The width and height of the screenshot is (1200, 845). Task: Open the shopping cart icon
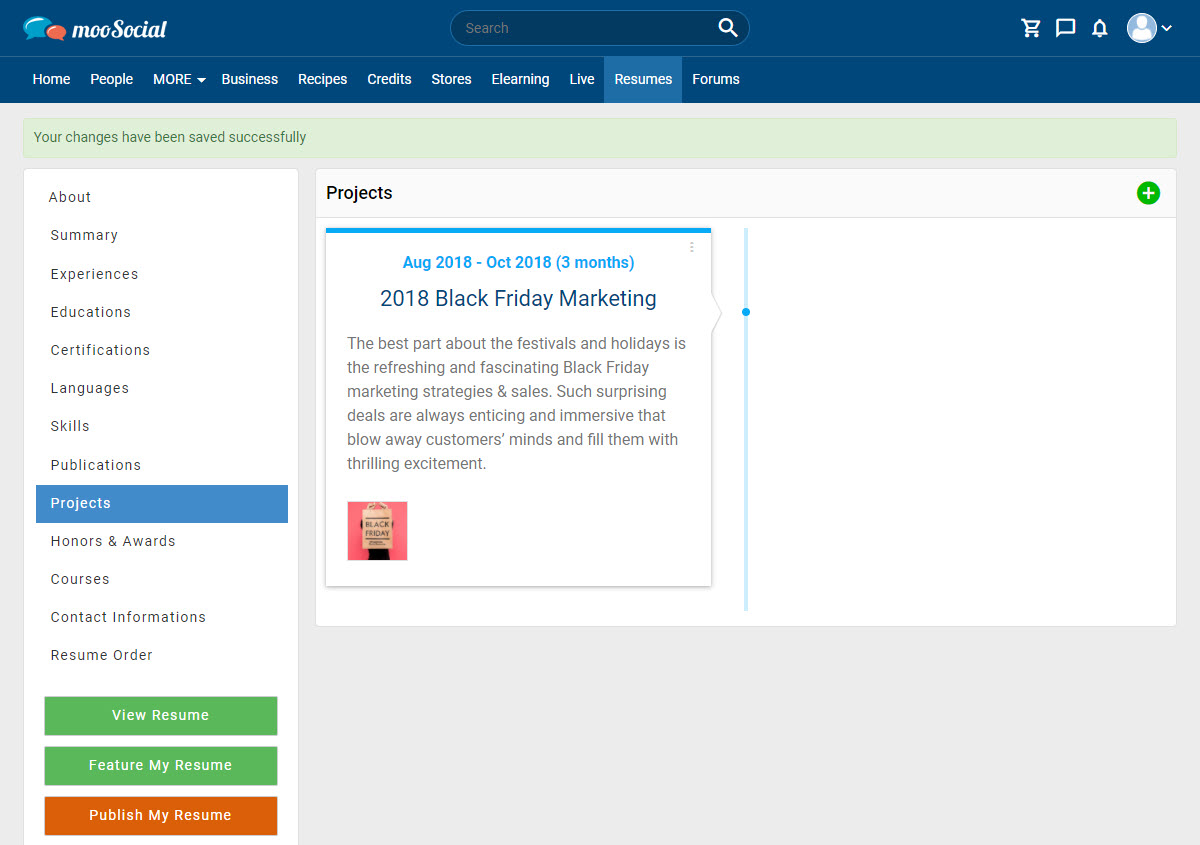[1031, 28]
